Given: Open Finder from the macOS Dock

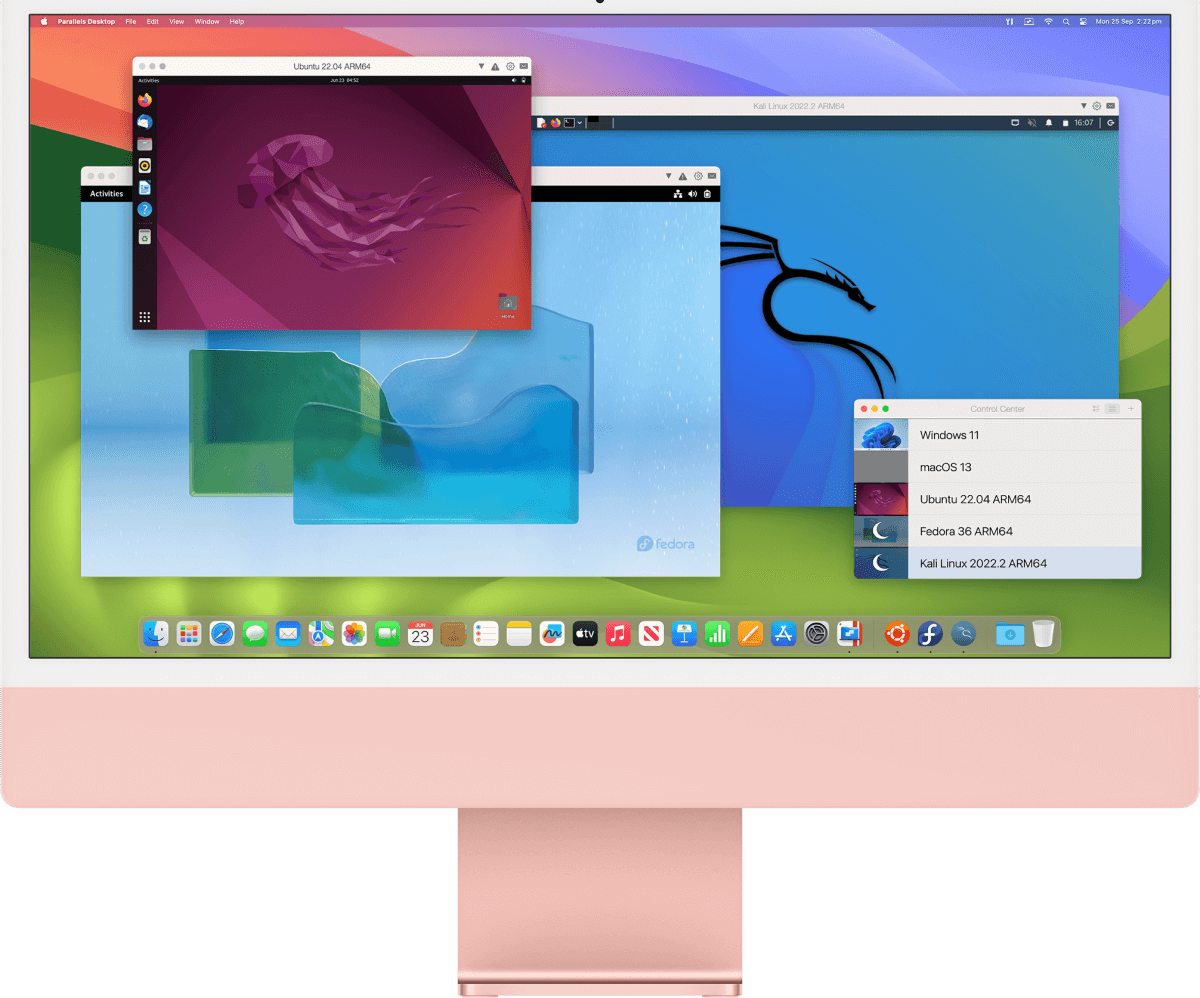Looking at the screenshot, I should tap(156, 633).
